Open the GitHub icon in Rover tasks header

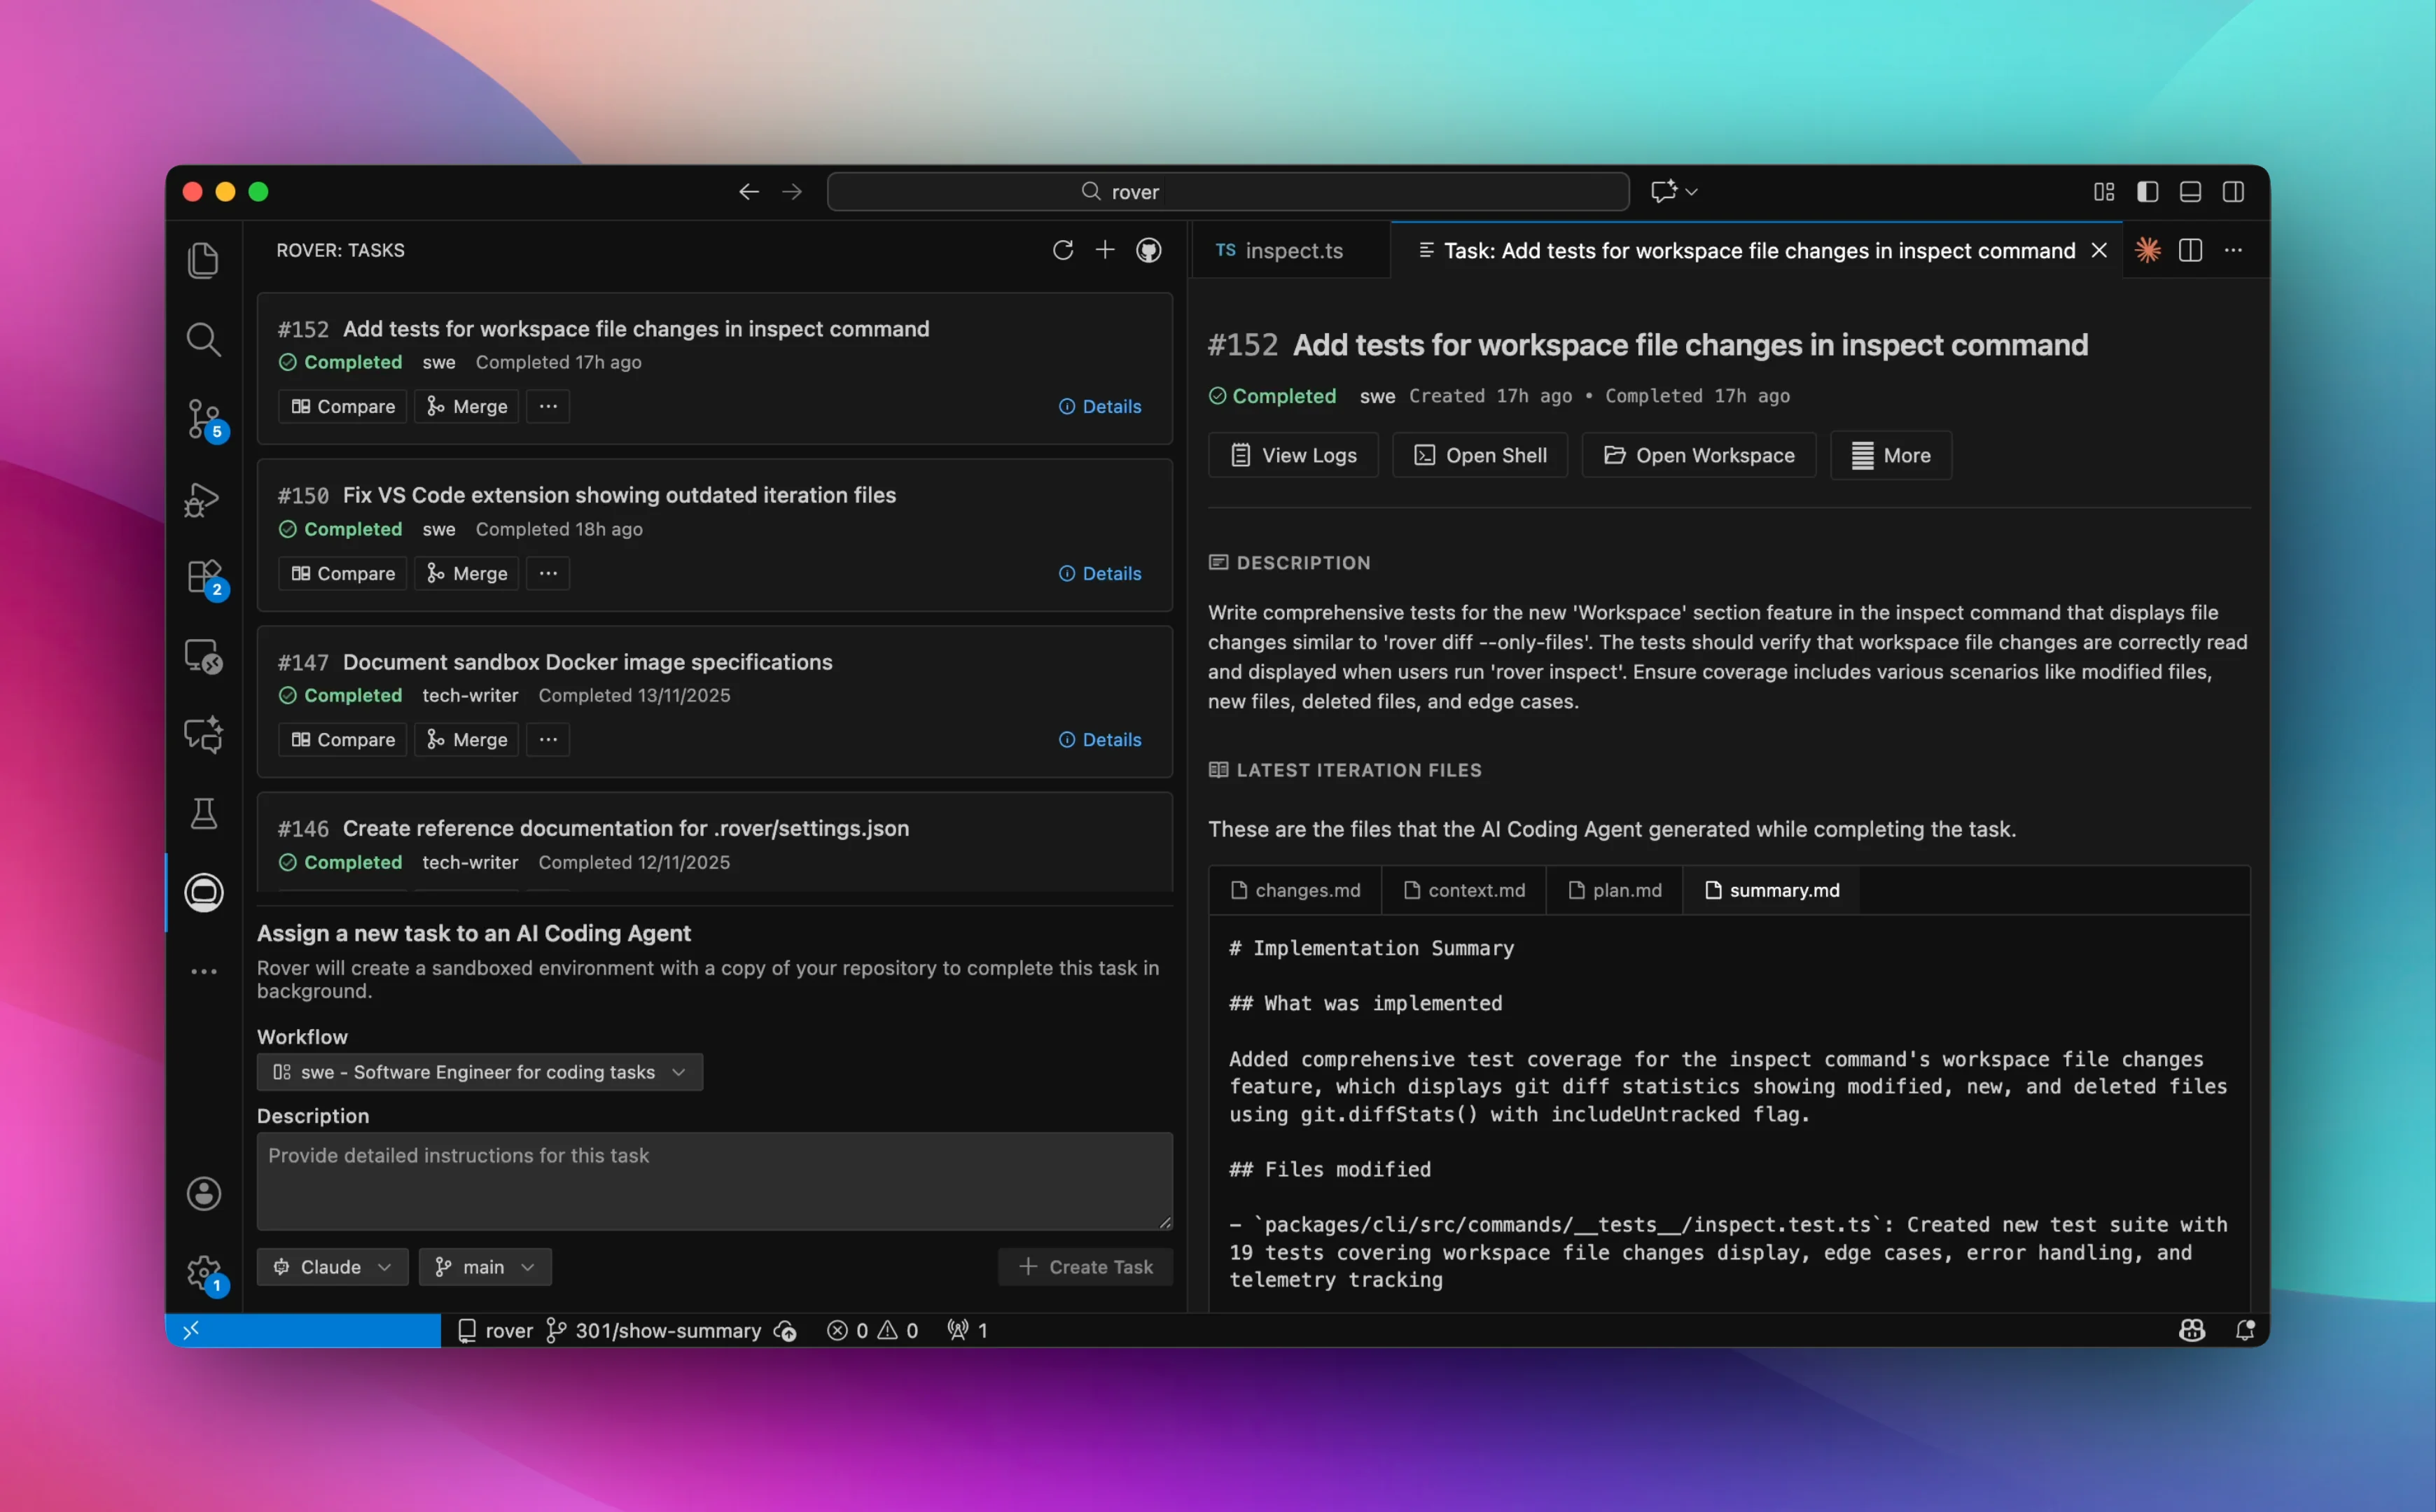pos(1148,250)
